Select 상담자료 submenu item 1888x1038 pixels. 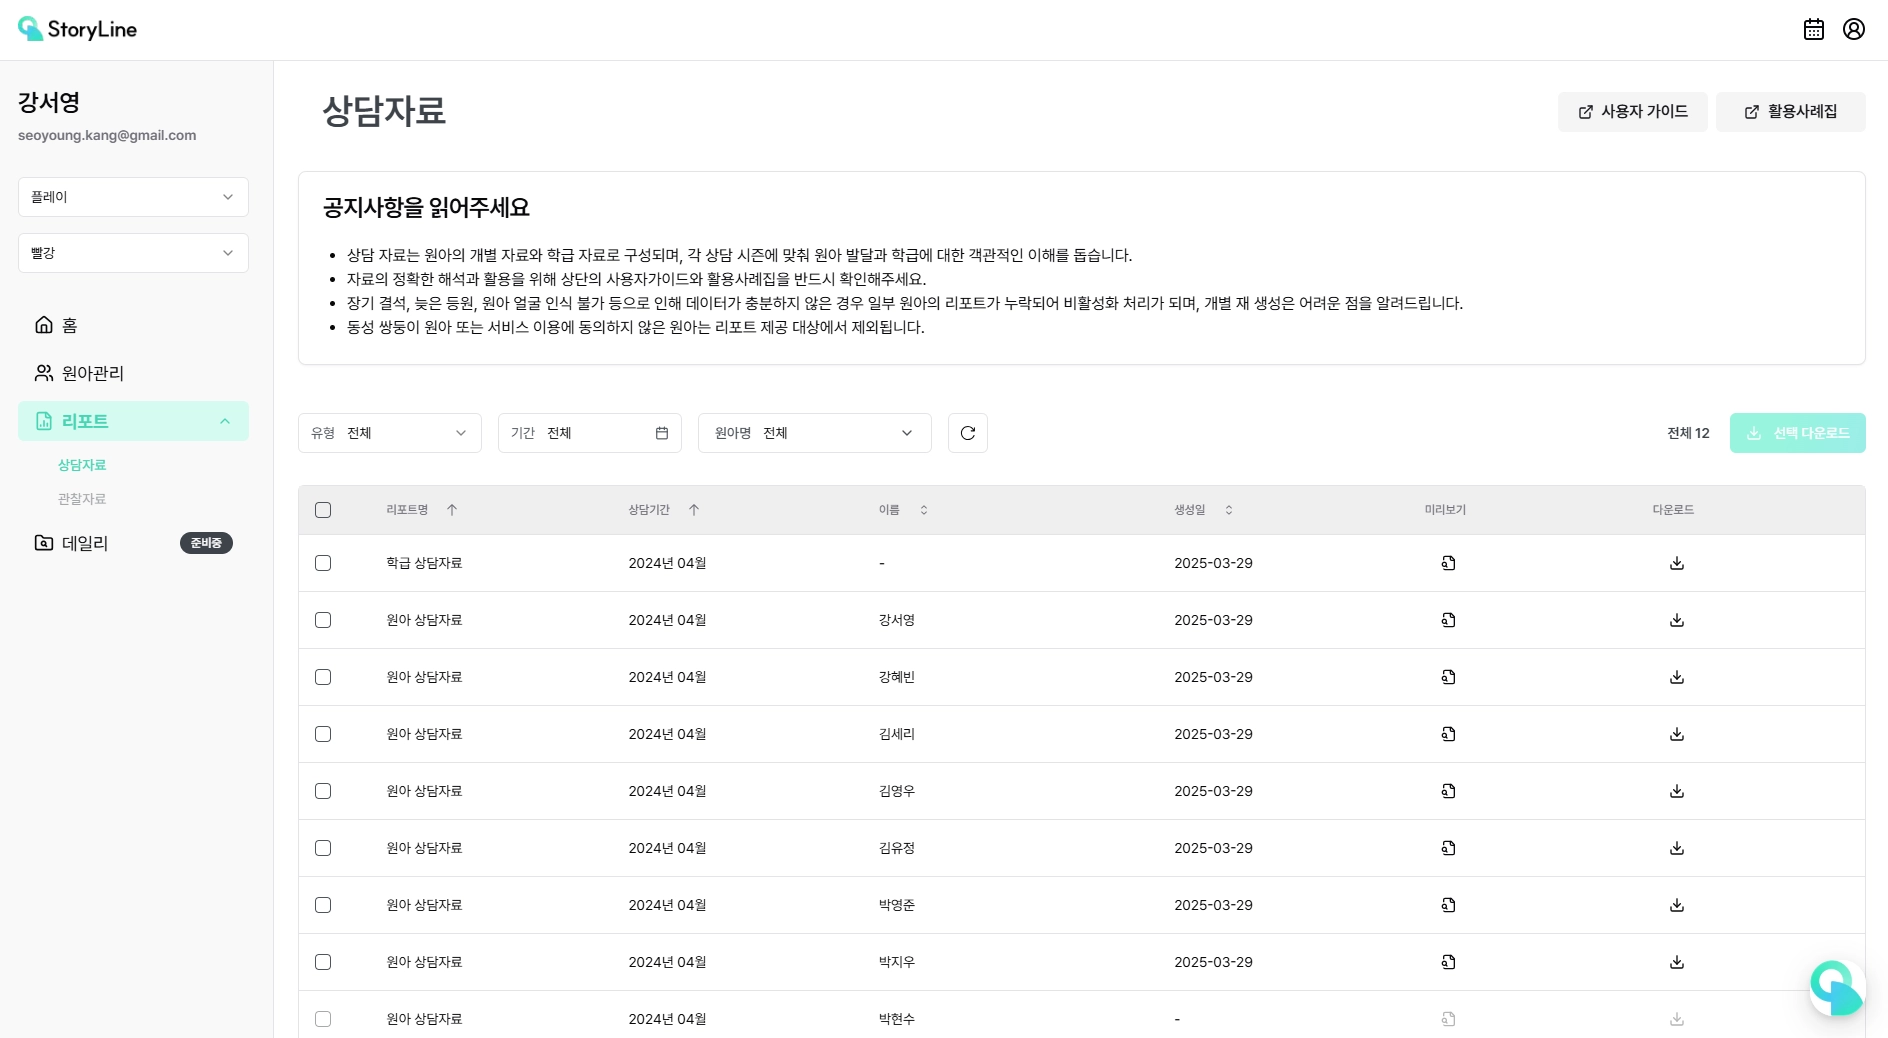[82, 465]
